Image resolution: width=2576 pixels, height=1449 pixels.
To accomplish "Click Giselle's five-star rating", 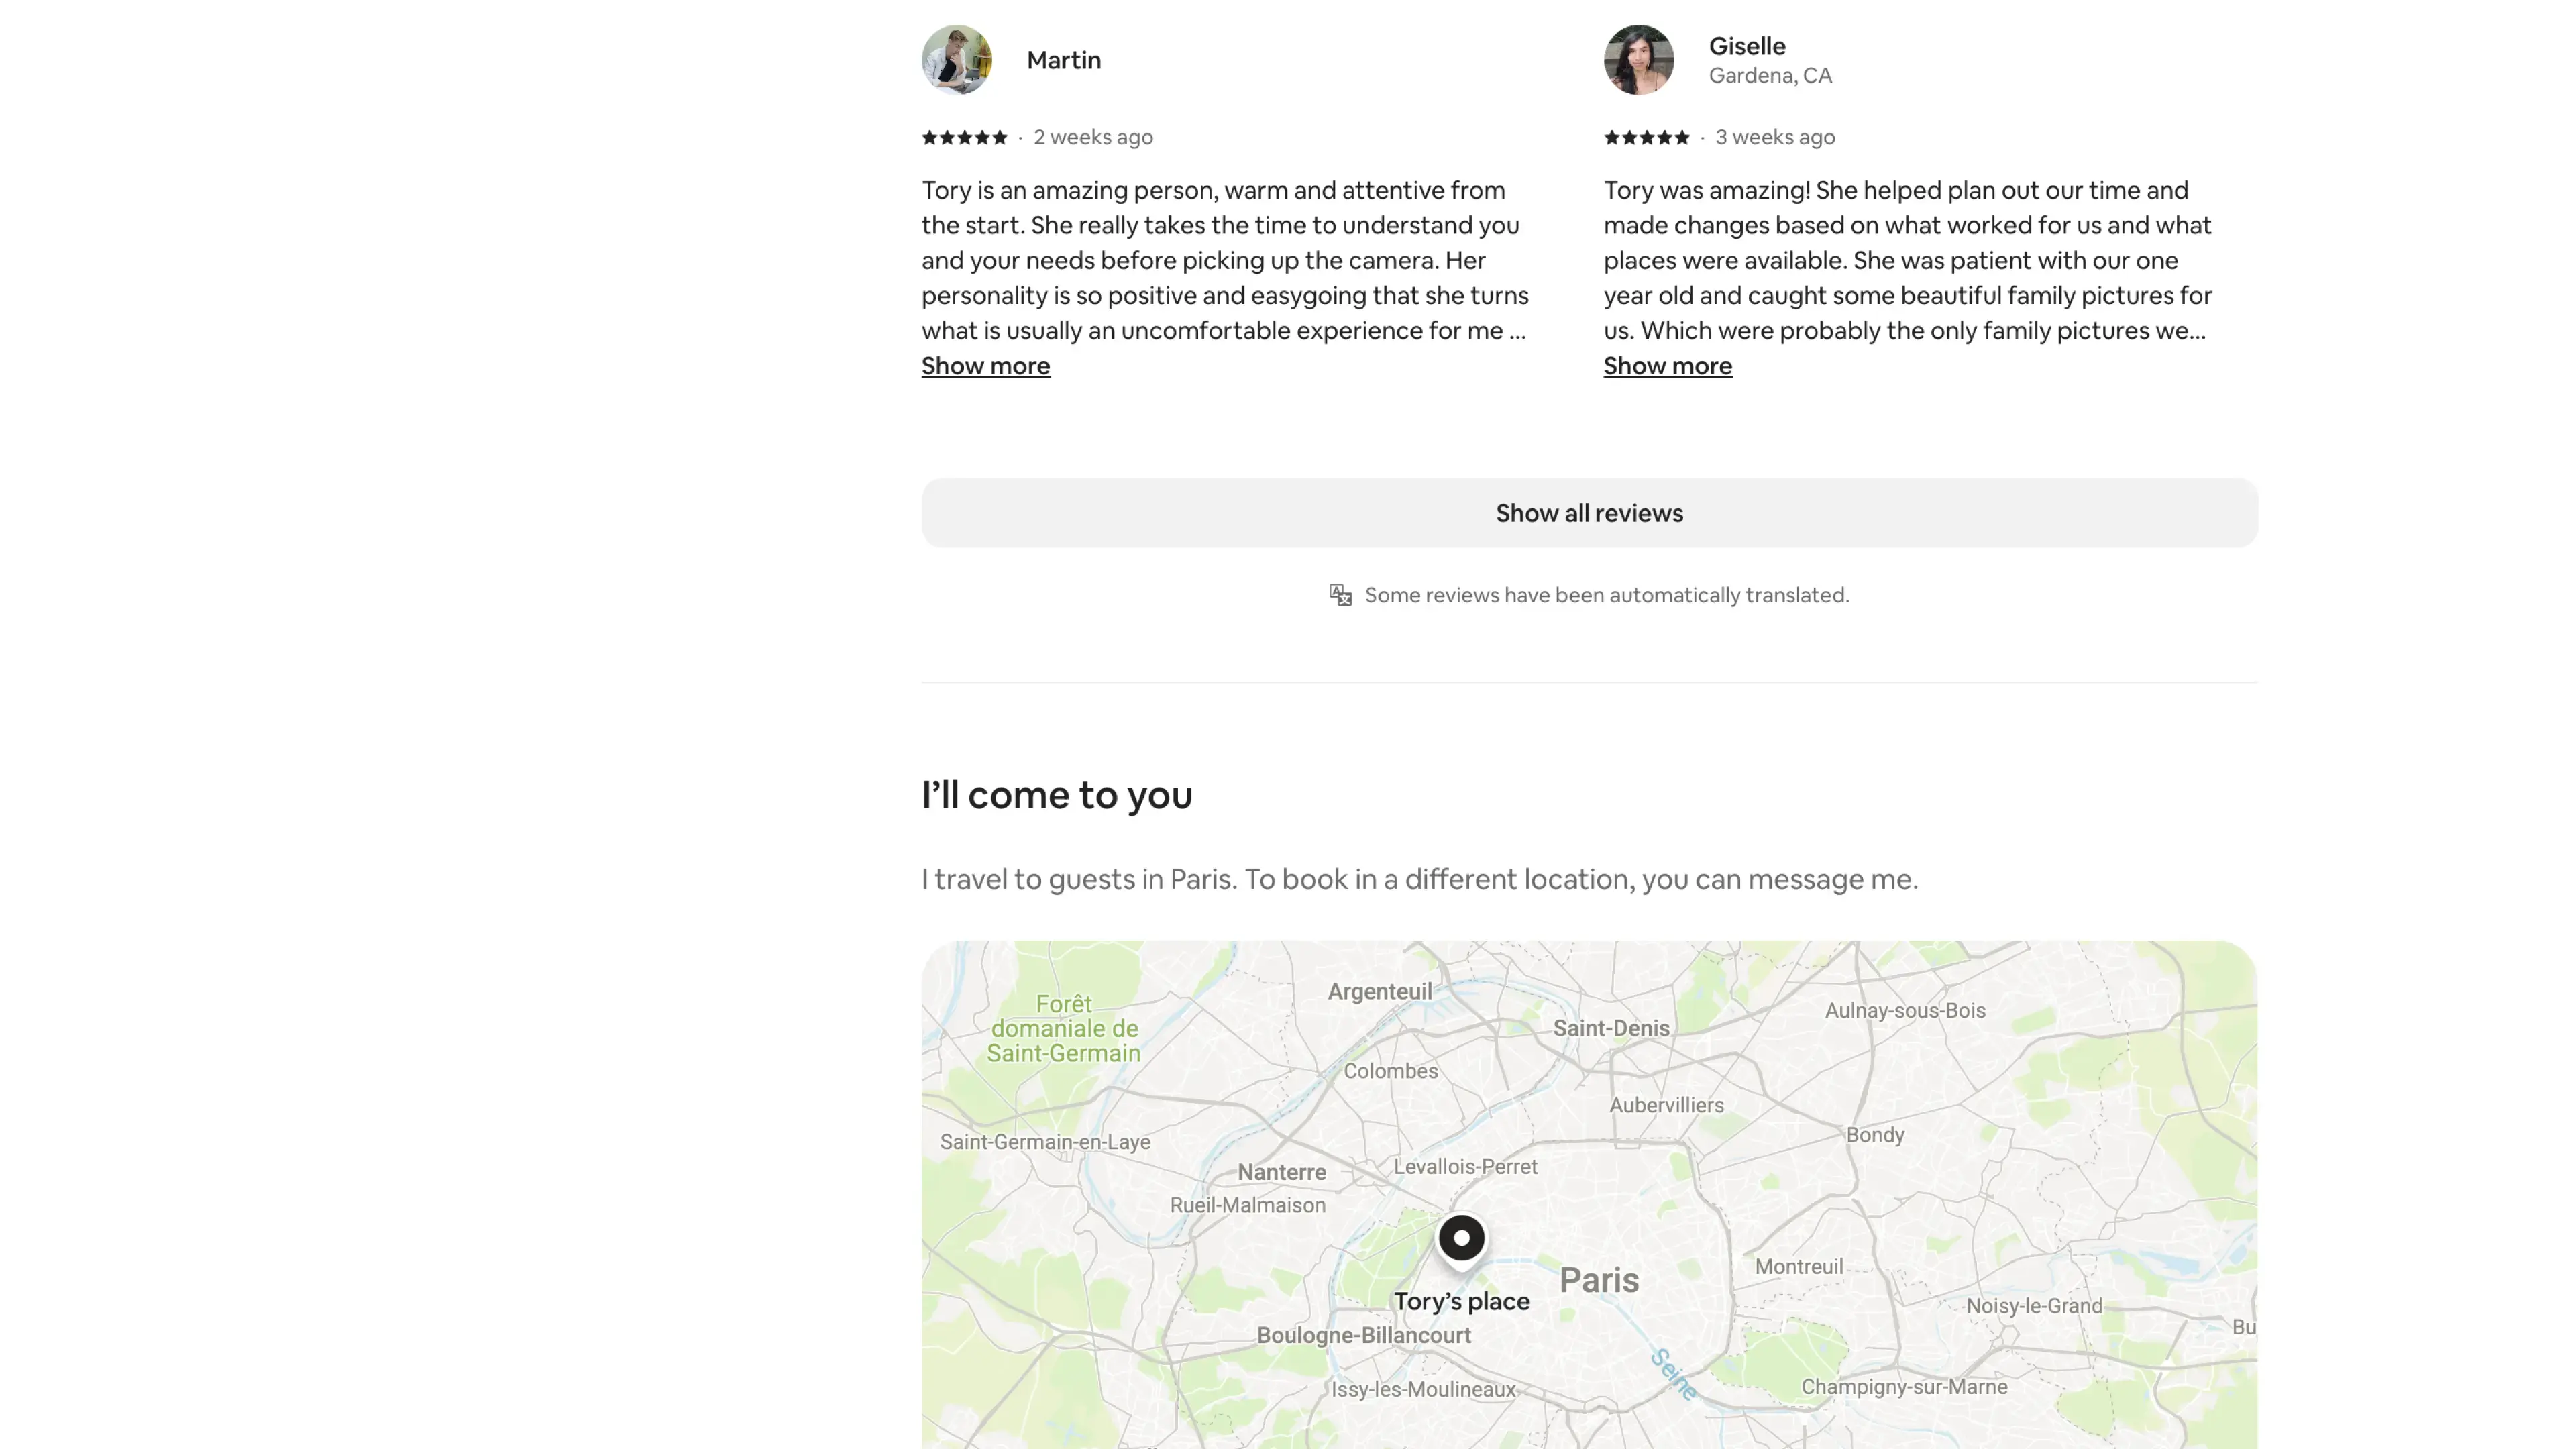I will pyautogui.click(x=1646, y=137).
